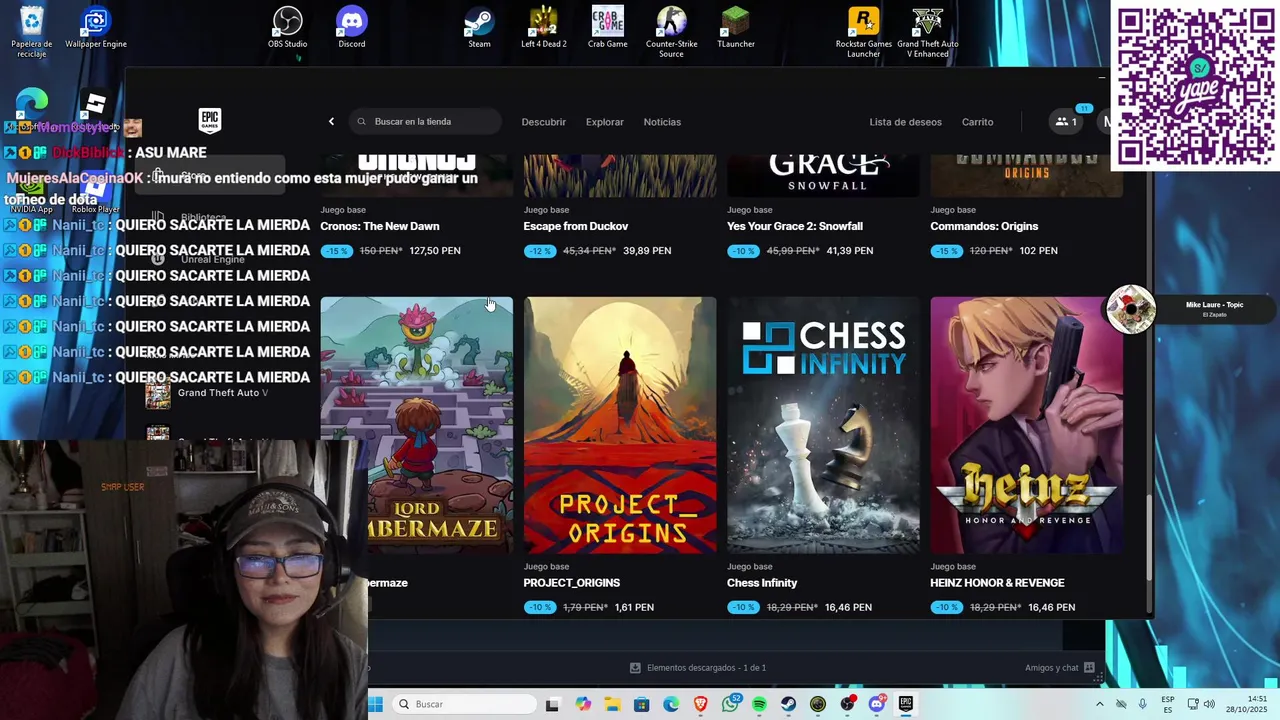Screen dimensions: 1280x720
Task: Open the friends icon showing count 1
Action: click(1066, 122)
